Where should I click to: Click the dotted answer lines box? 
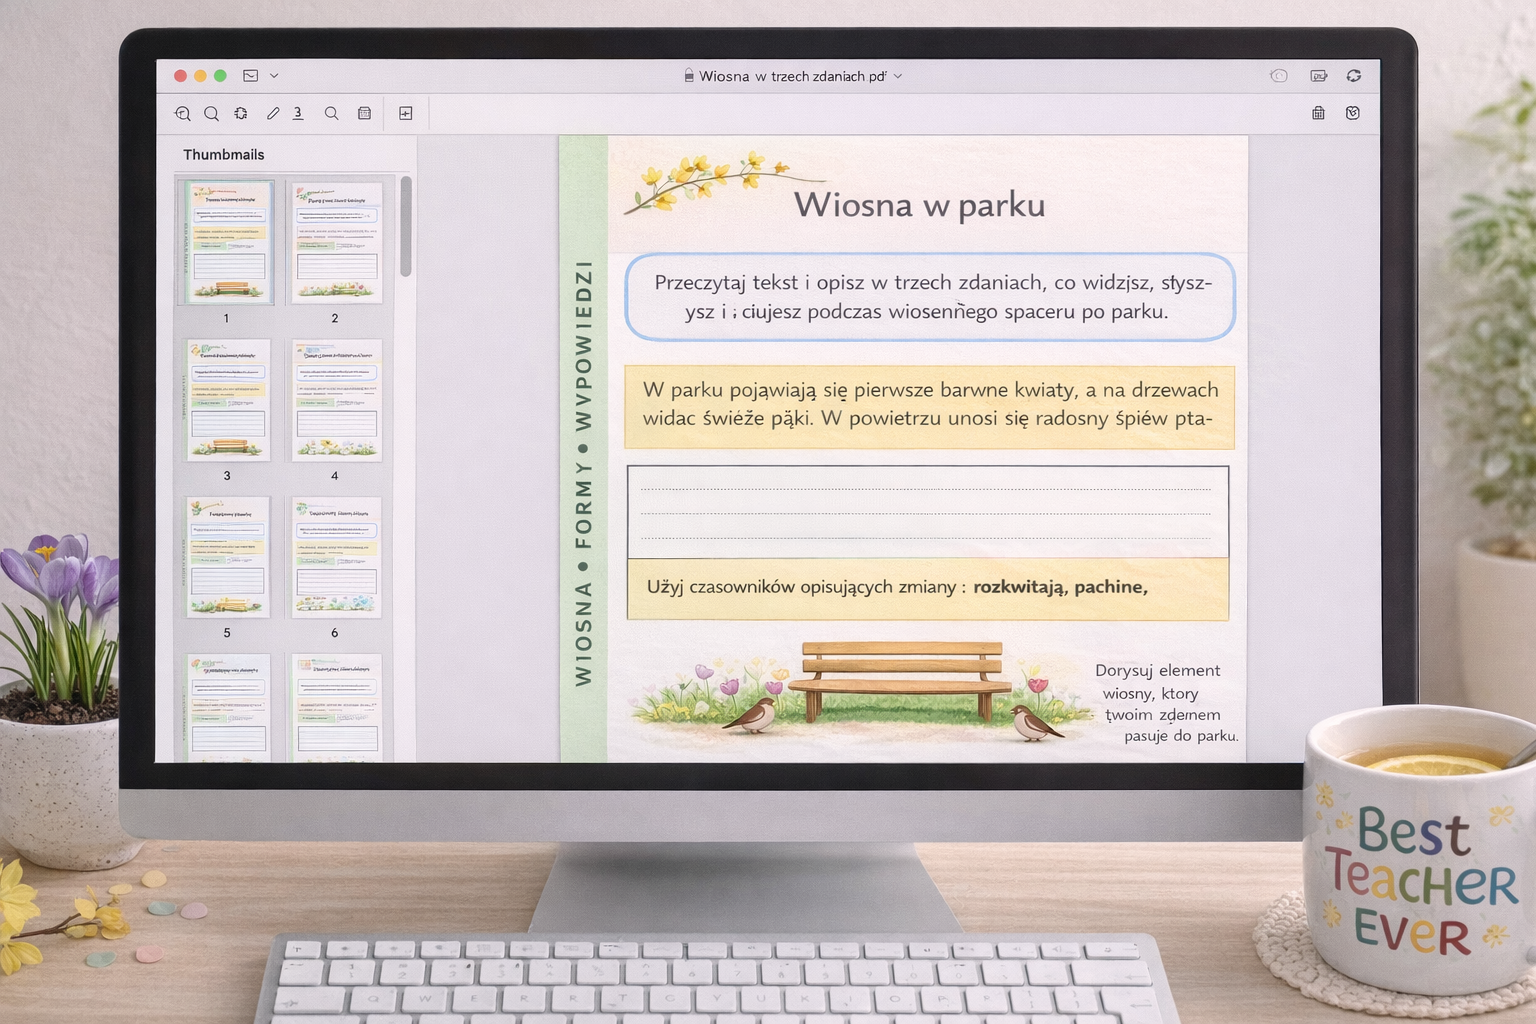[x=927, y=512]
